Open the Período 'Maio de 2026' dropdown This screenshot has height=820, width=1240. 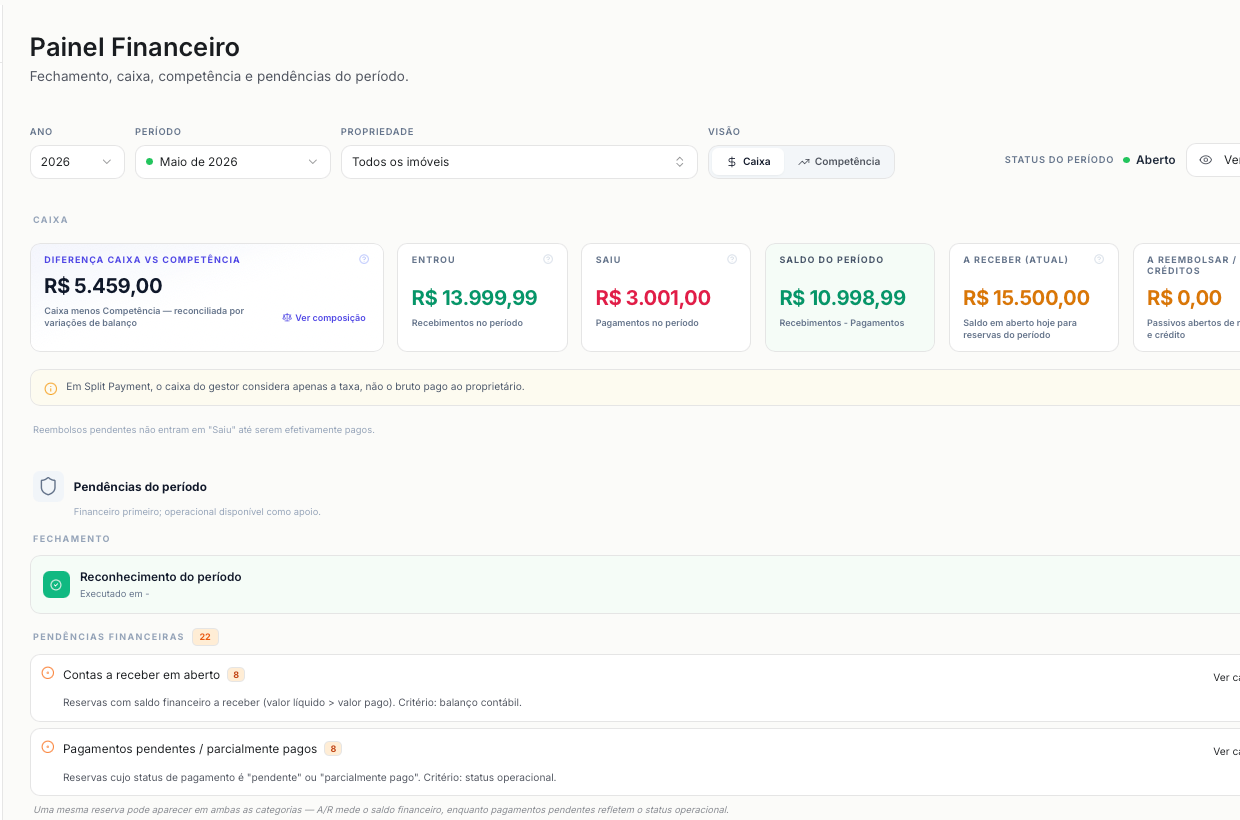tap(232, 162)
